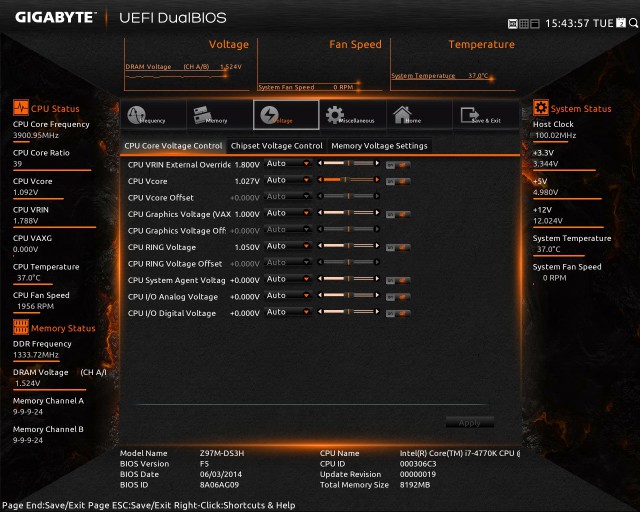Open the Miscellaneous gear icon
The height and width of the screenshot is (512, 640).
(335, 115)
